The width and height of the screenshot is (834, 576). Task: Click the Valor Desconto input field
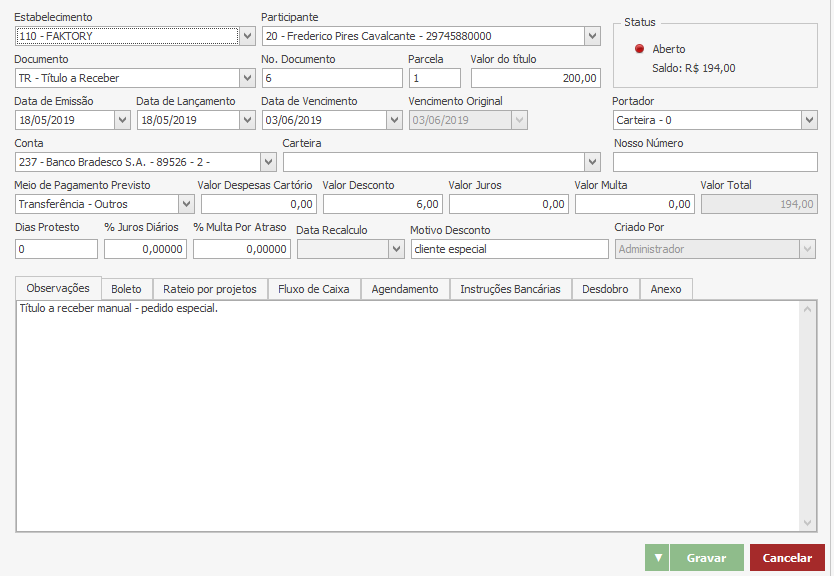382,204
